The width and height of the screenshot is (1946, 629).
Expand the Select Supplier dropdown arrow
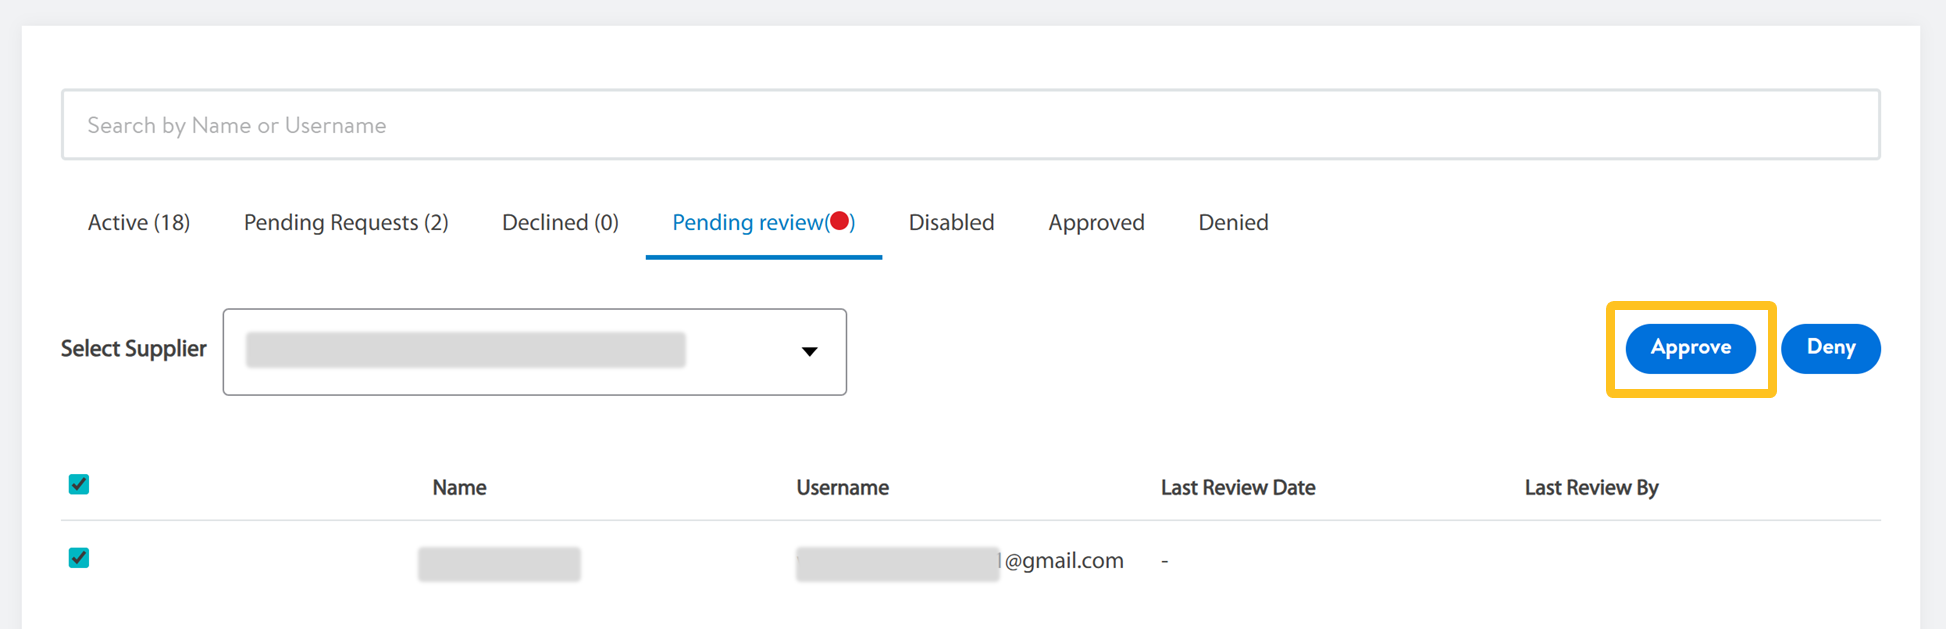click(809, 351)
